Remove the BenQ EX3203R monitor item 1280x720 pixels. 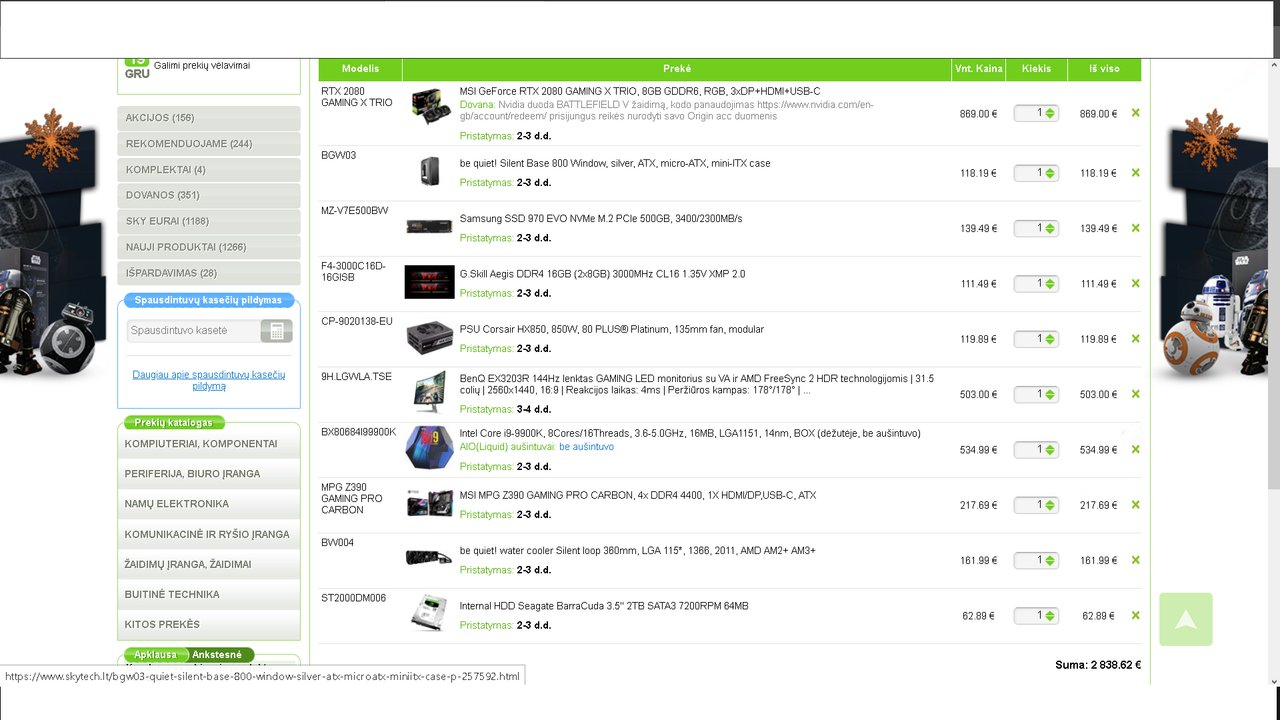coord(1135,394)
